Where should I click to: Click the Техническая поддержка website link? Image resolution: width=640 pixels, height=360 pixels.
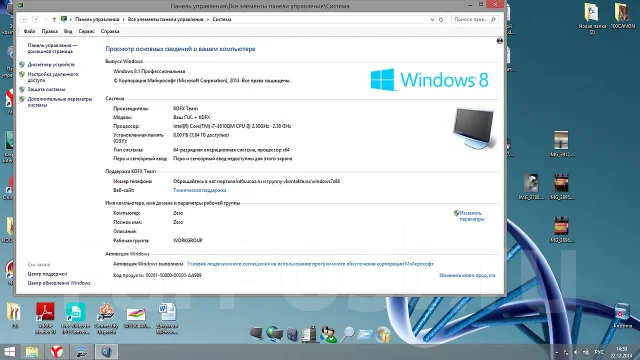199,190
